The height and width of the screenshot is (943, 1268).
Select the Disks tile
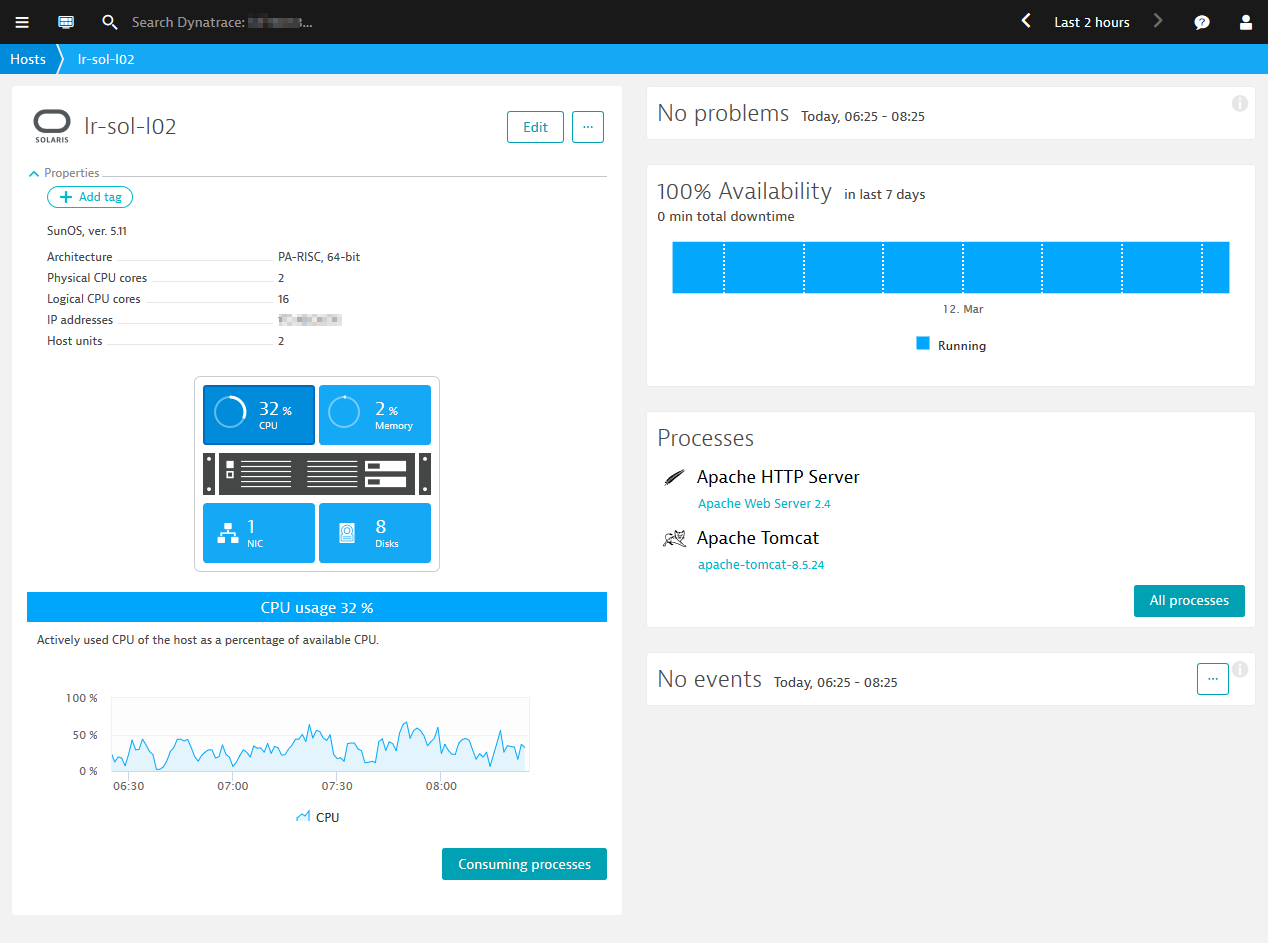click(375, 533)
